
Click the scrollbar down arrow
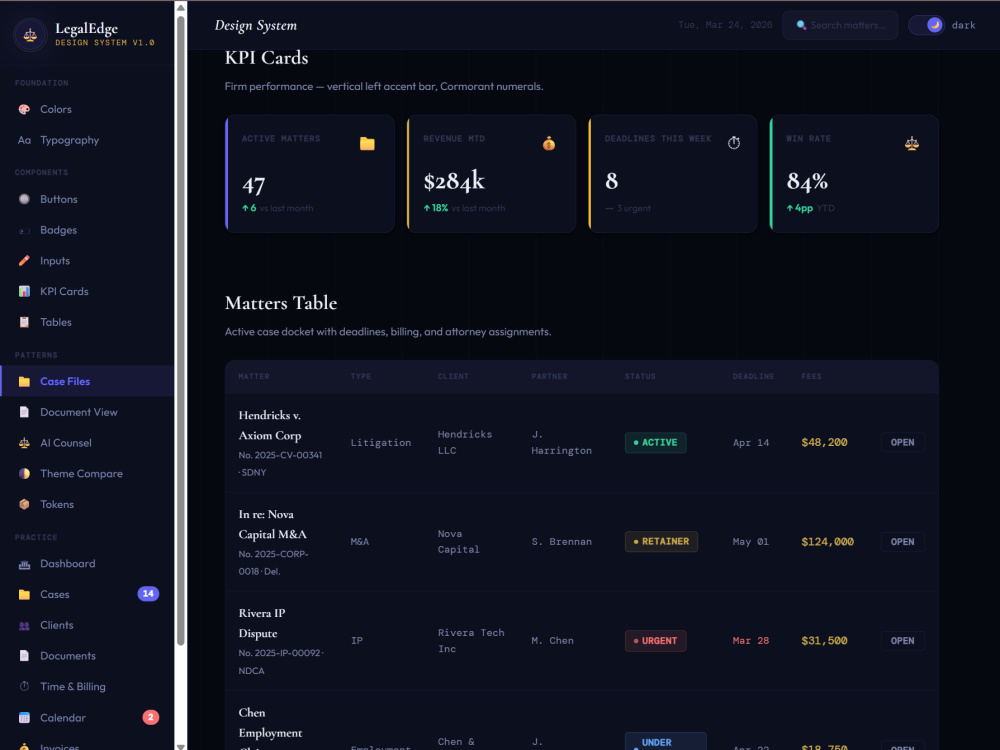point(181,745)
